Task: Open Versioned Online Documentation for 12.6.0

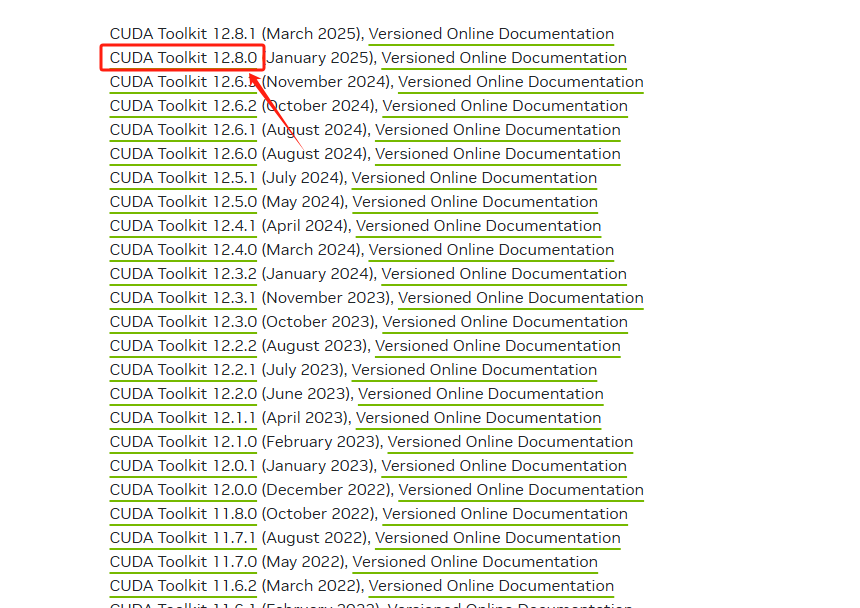Action: 497,154
